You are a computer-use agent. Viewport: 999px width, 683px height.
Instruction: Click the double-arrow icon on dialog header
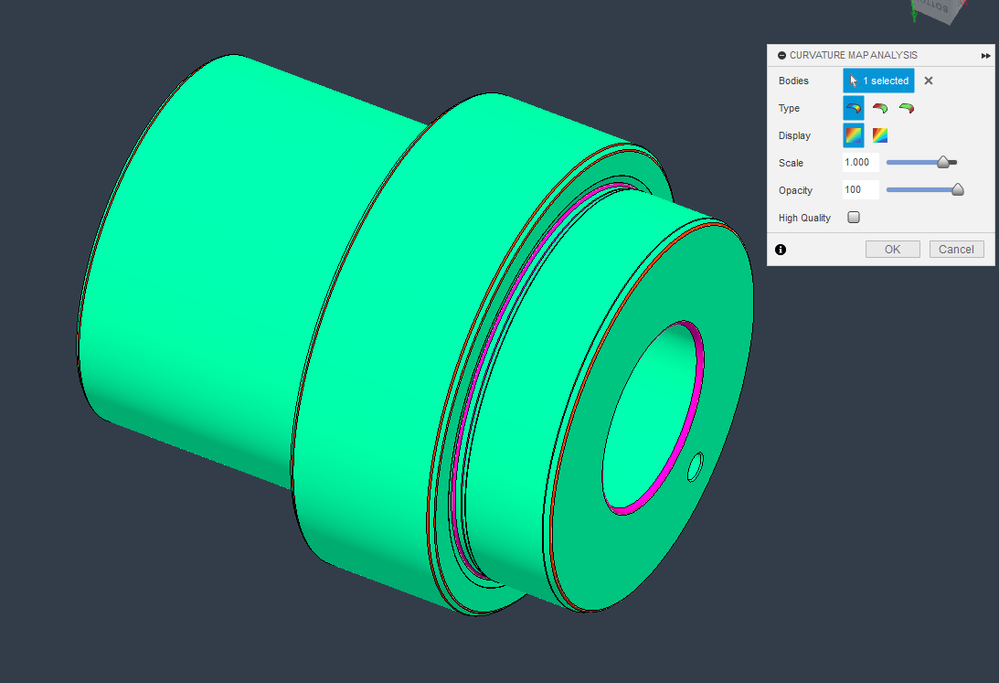pyautogui.click(x=986, y=55)
